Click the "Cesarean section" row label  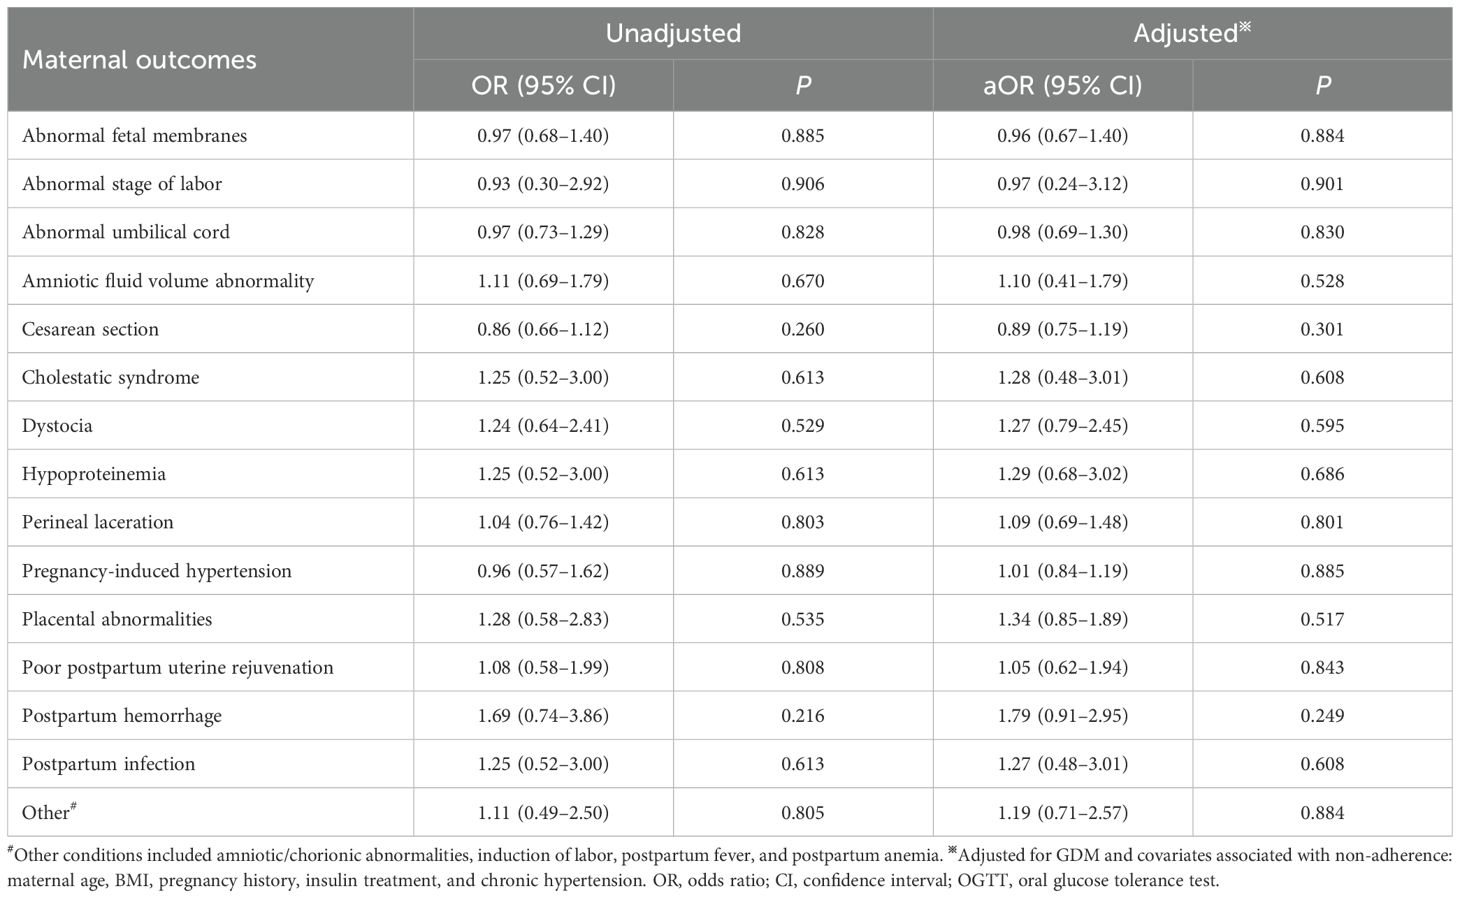[x=90, y=329]
